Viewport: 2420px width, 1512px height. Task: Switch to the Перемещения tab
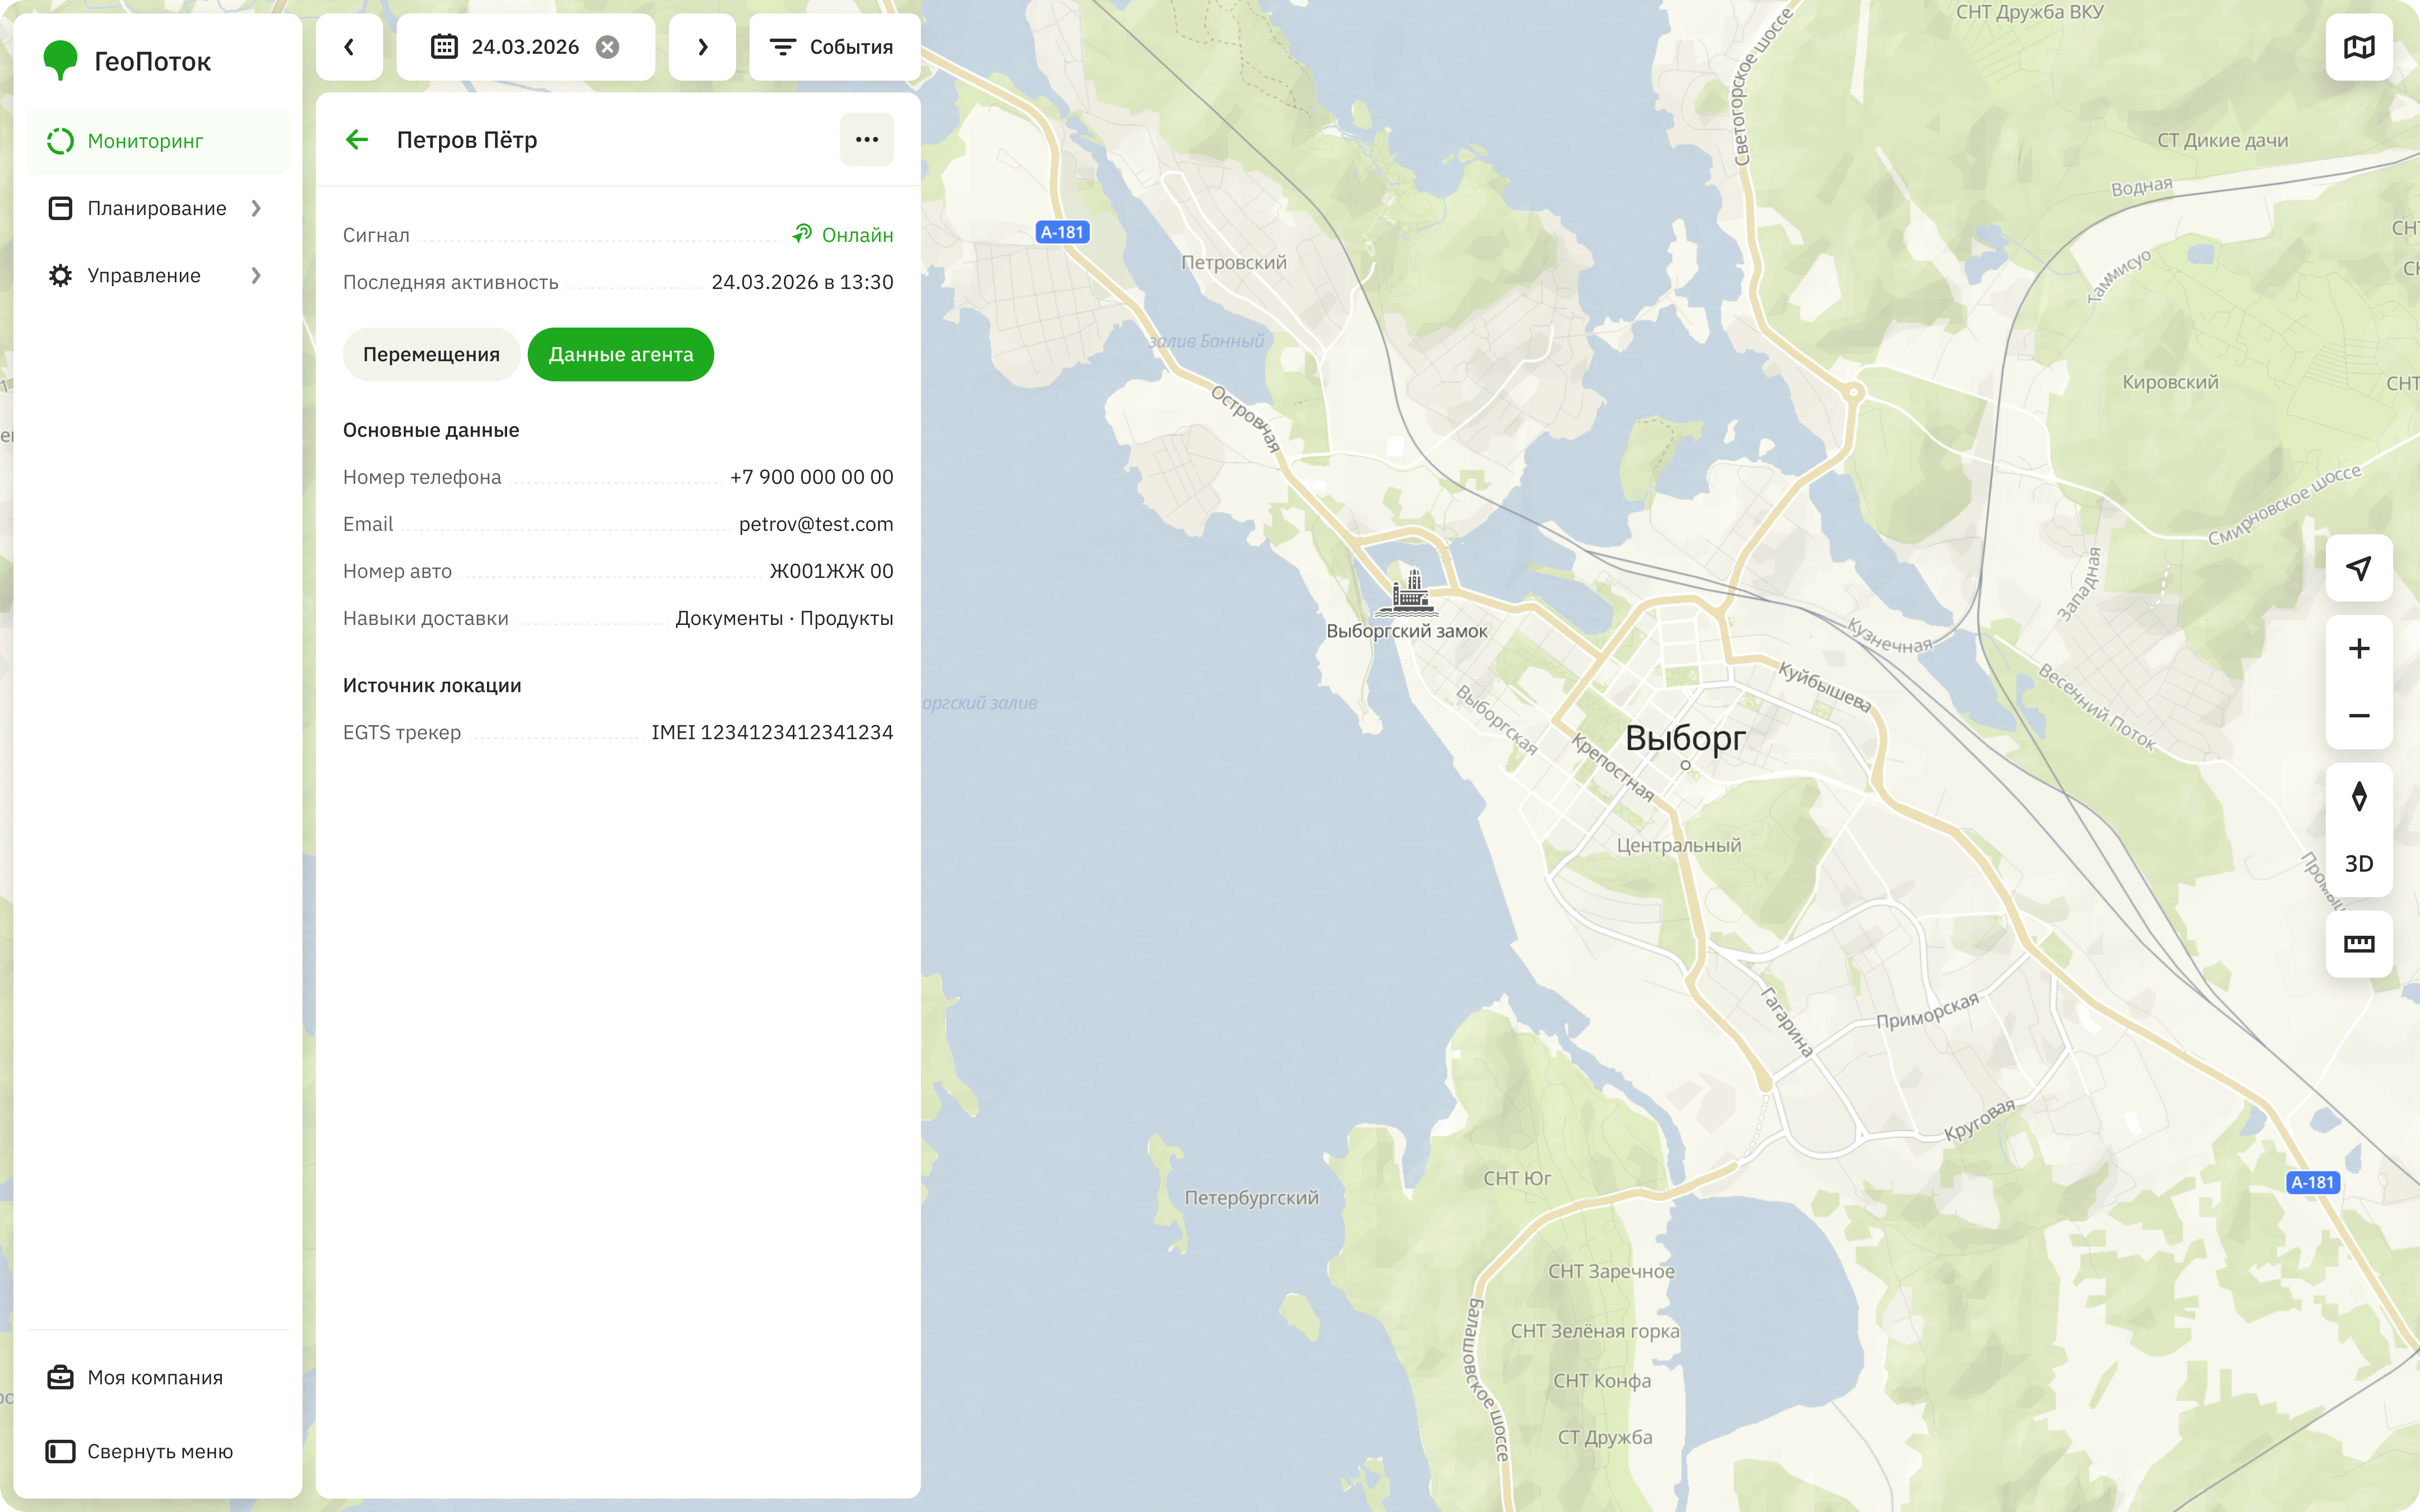tap(431, 354)
